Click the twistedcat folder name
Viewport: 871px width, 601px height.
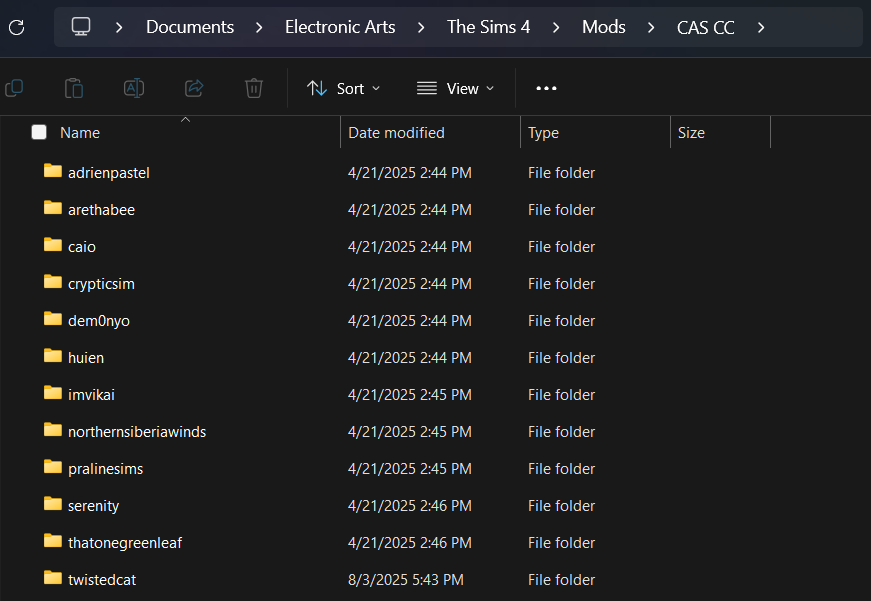tap(102, 580)
